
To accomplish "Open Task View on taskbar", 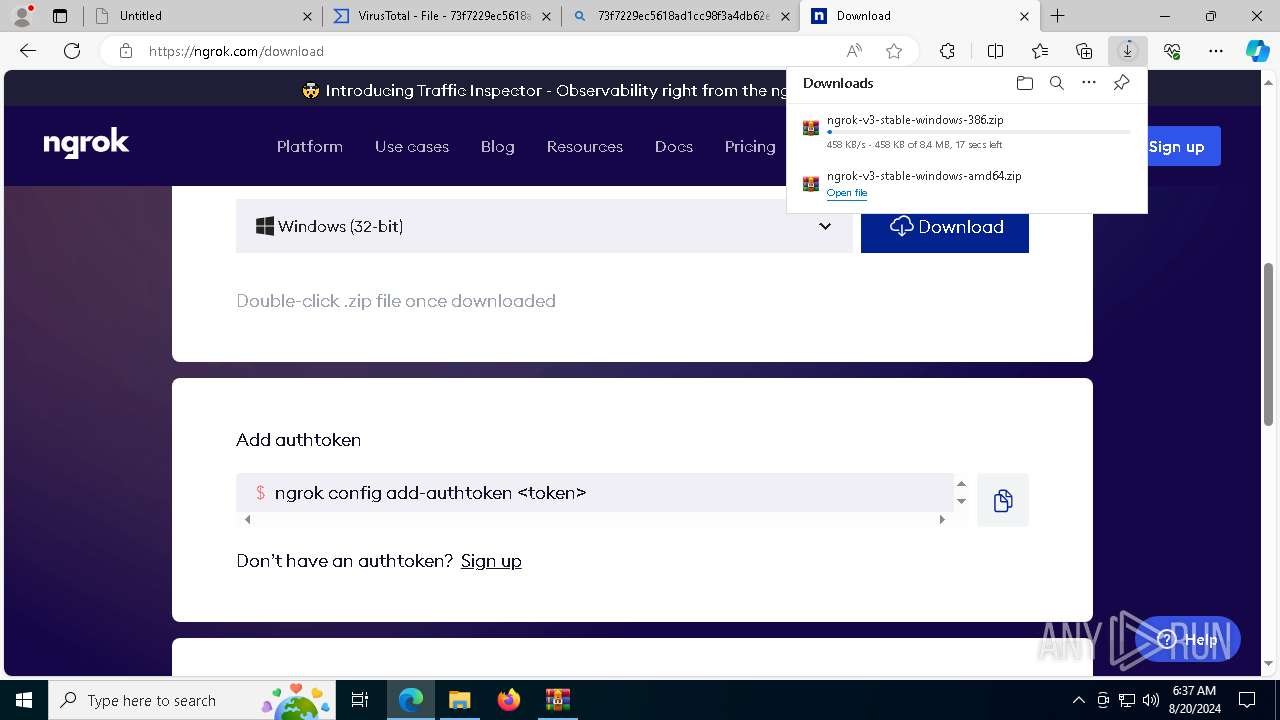I will 360,700.
